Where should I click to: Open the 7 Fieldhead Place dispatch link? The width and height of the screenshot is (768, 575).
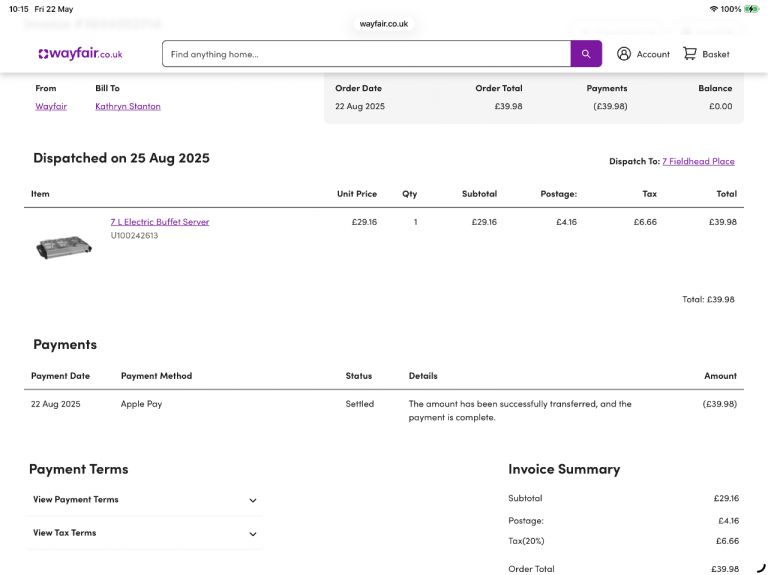[x=698, y=161]
